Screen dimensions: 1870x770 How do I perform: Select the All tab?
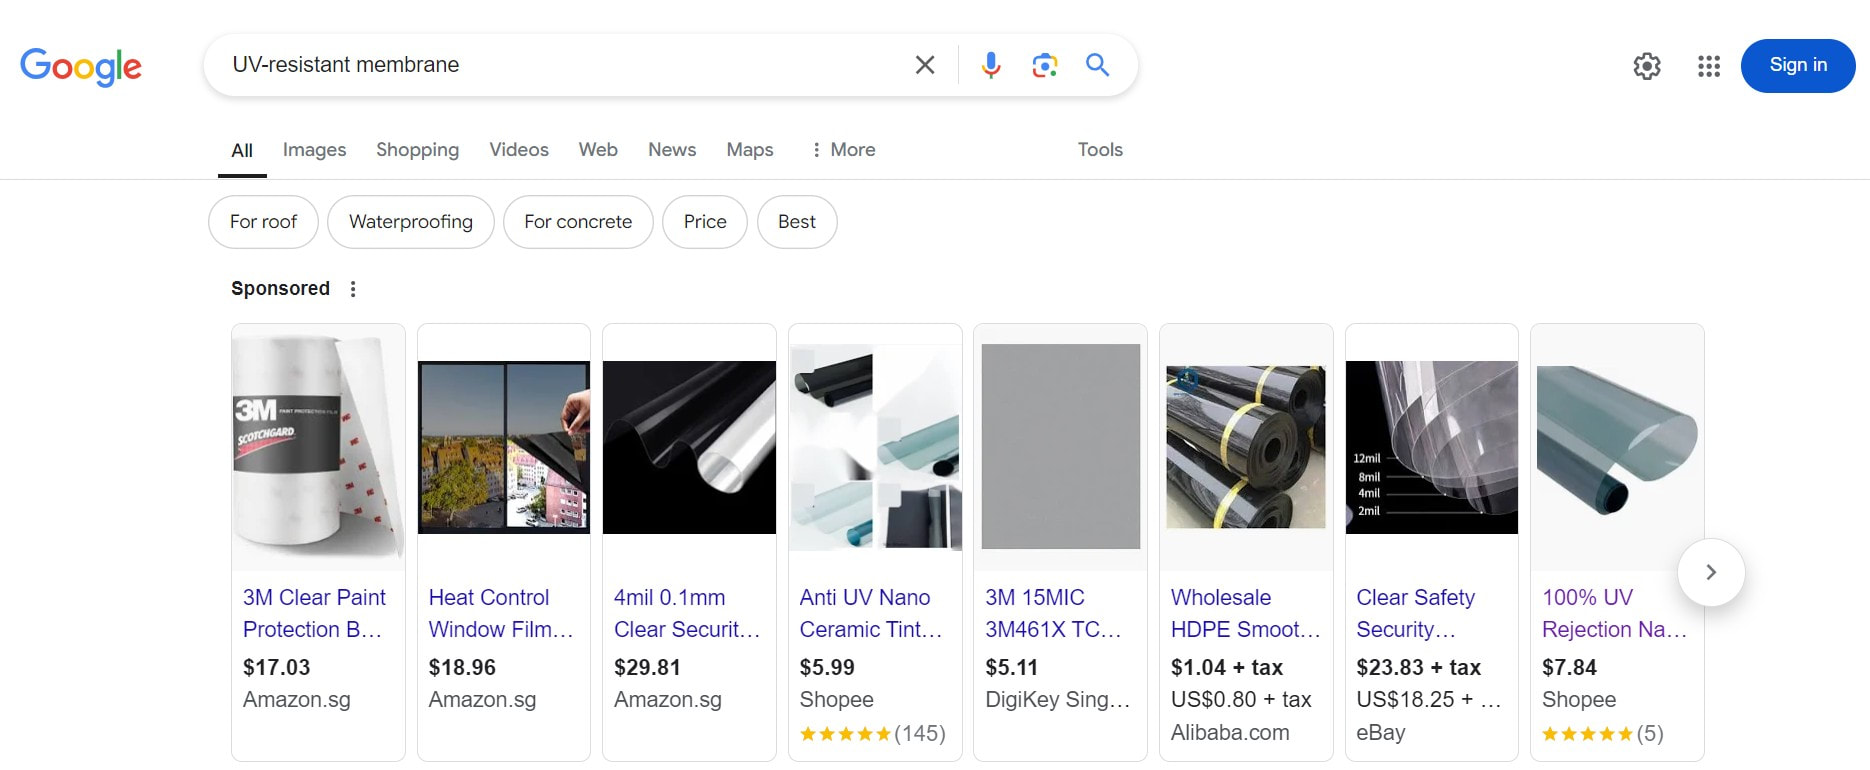pos(242,150)
